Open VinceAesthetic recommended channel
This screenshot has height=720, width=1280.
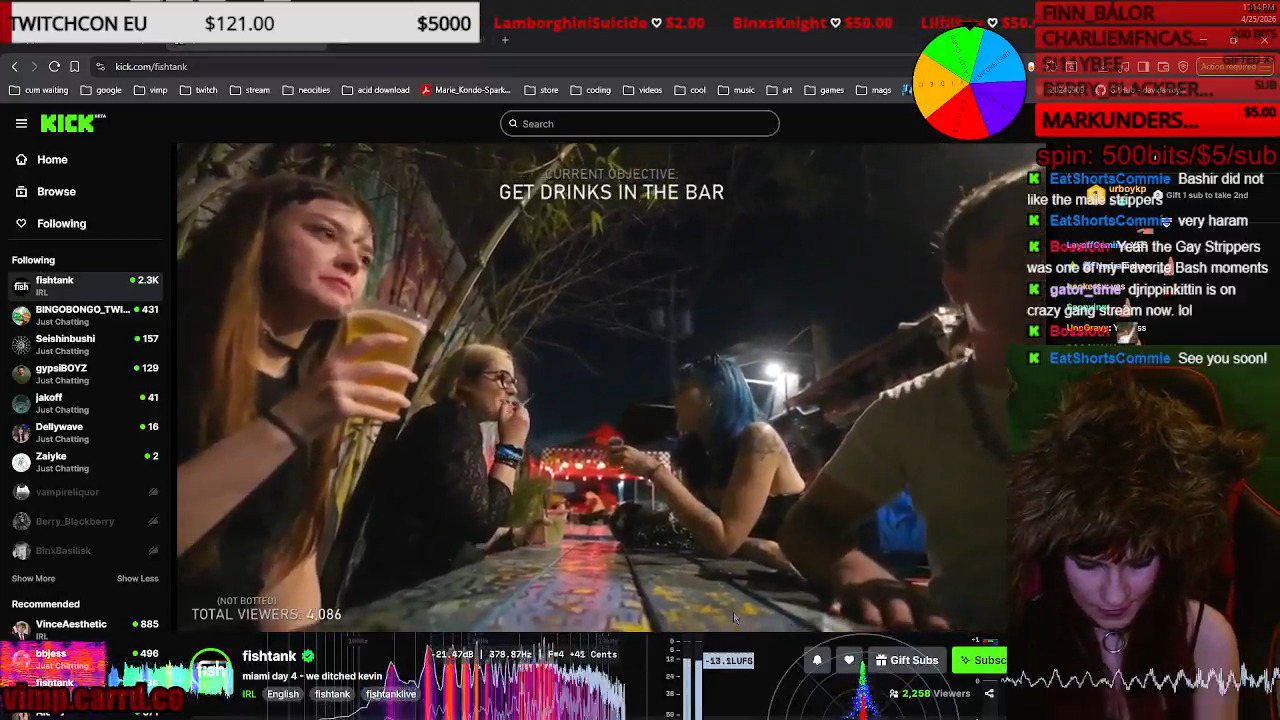point(85,629)
